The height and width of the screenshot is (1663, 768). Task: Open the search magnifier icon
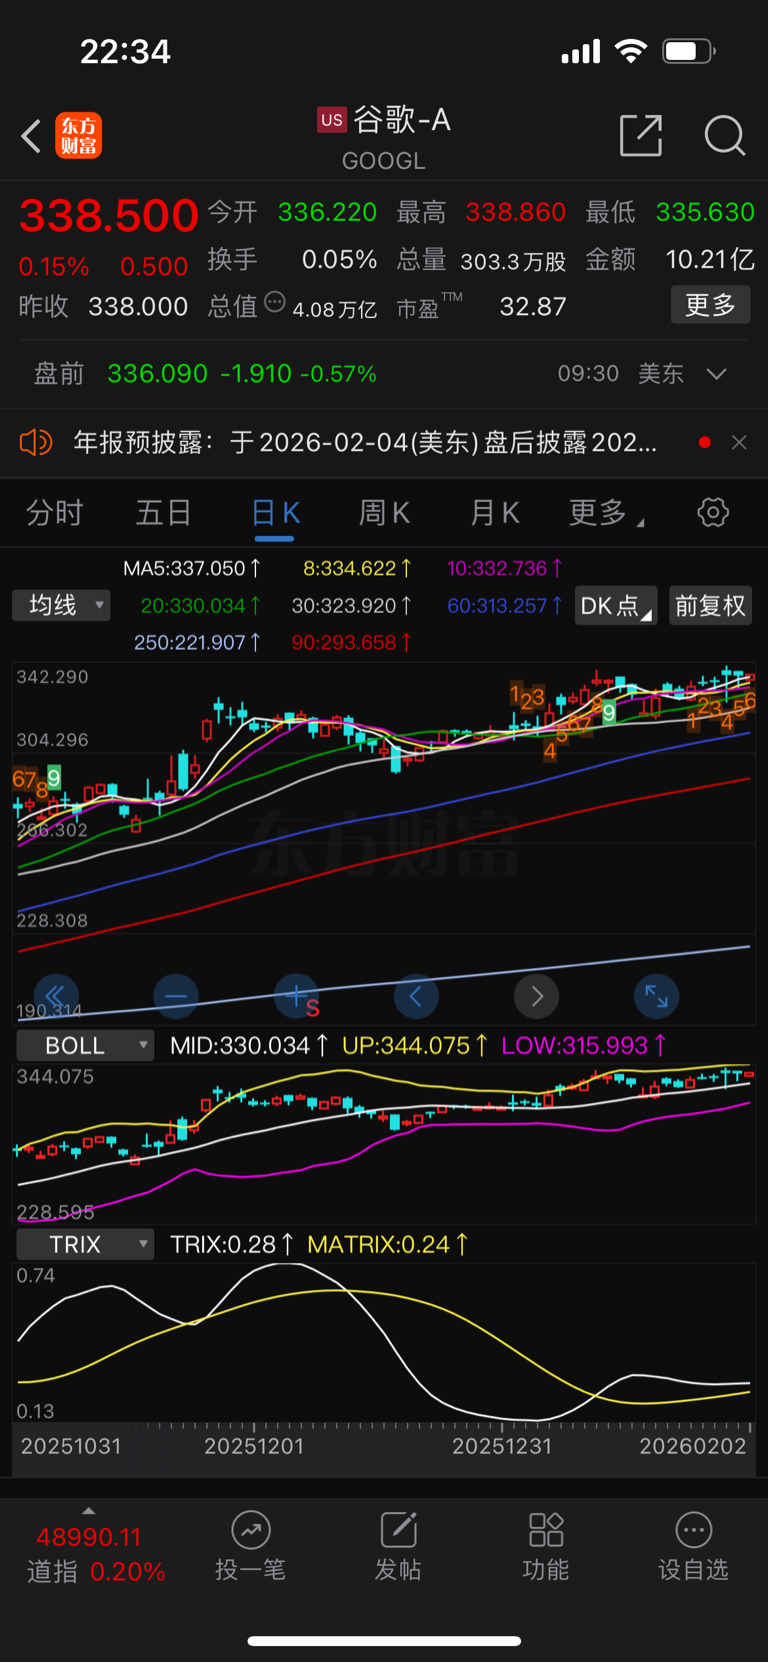pos(724,135)
